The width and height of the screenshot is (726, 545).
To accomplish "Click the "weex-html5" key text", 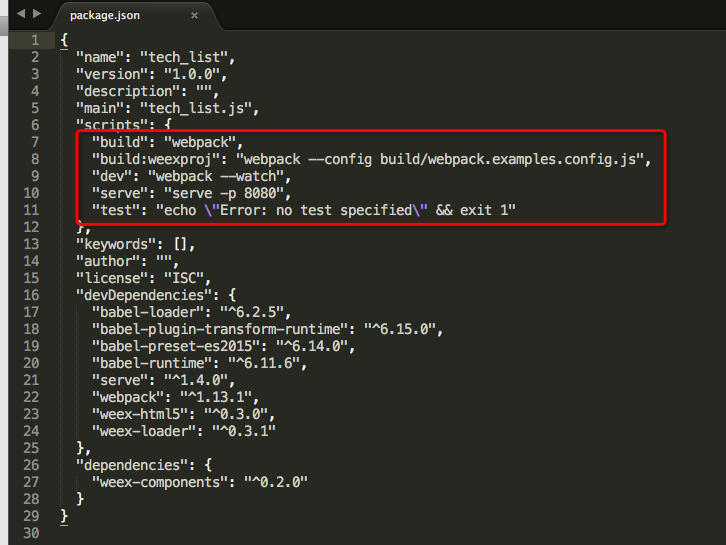I will 140,414.
